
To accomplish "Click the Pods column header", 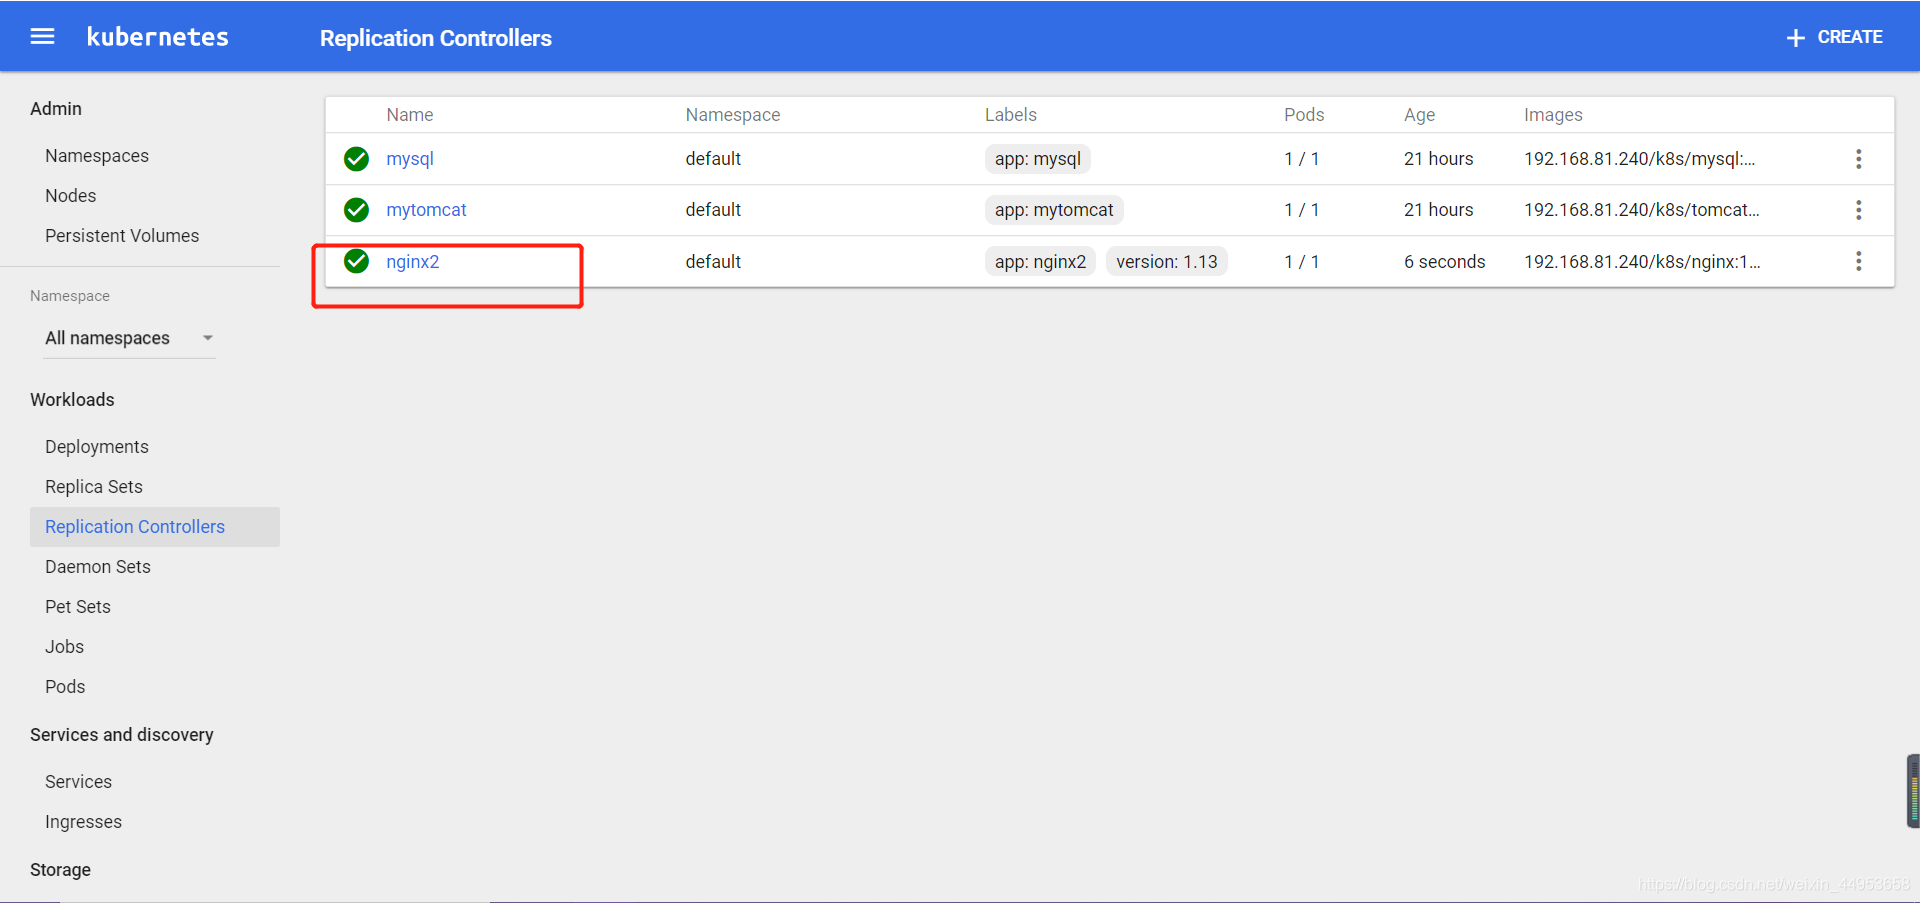I will [x=1304, y=115].
